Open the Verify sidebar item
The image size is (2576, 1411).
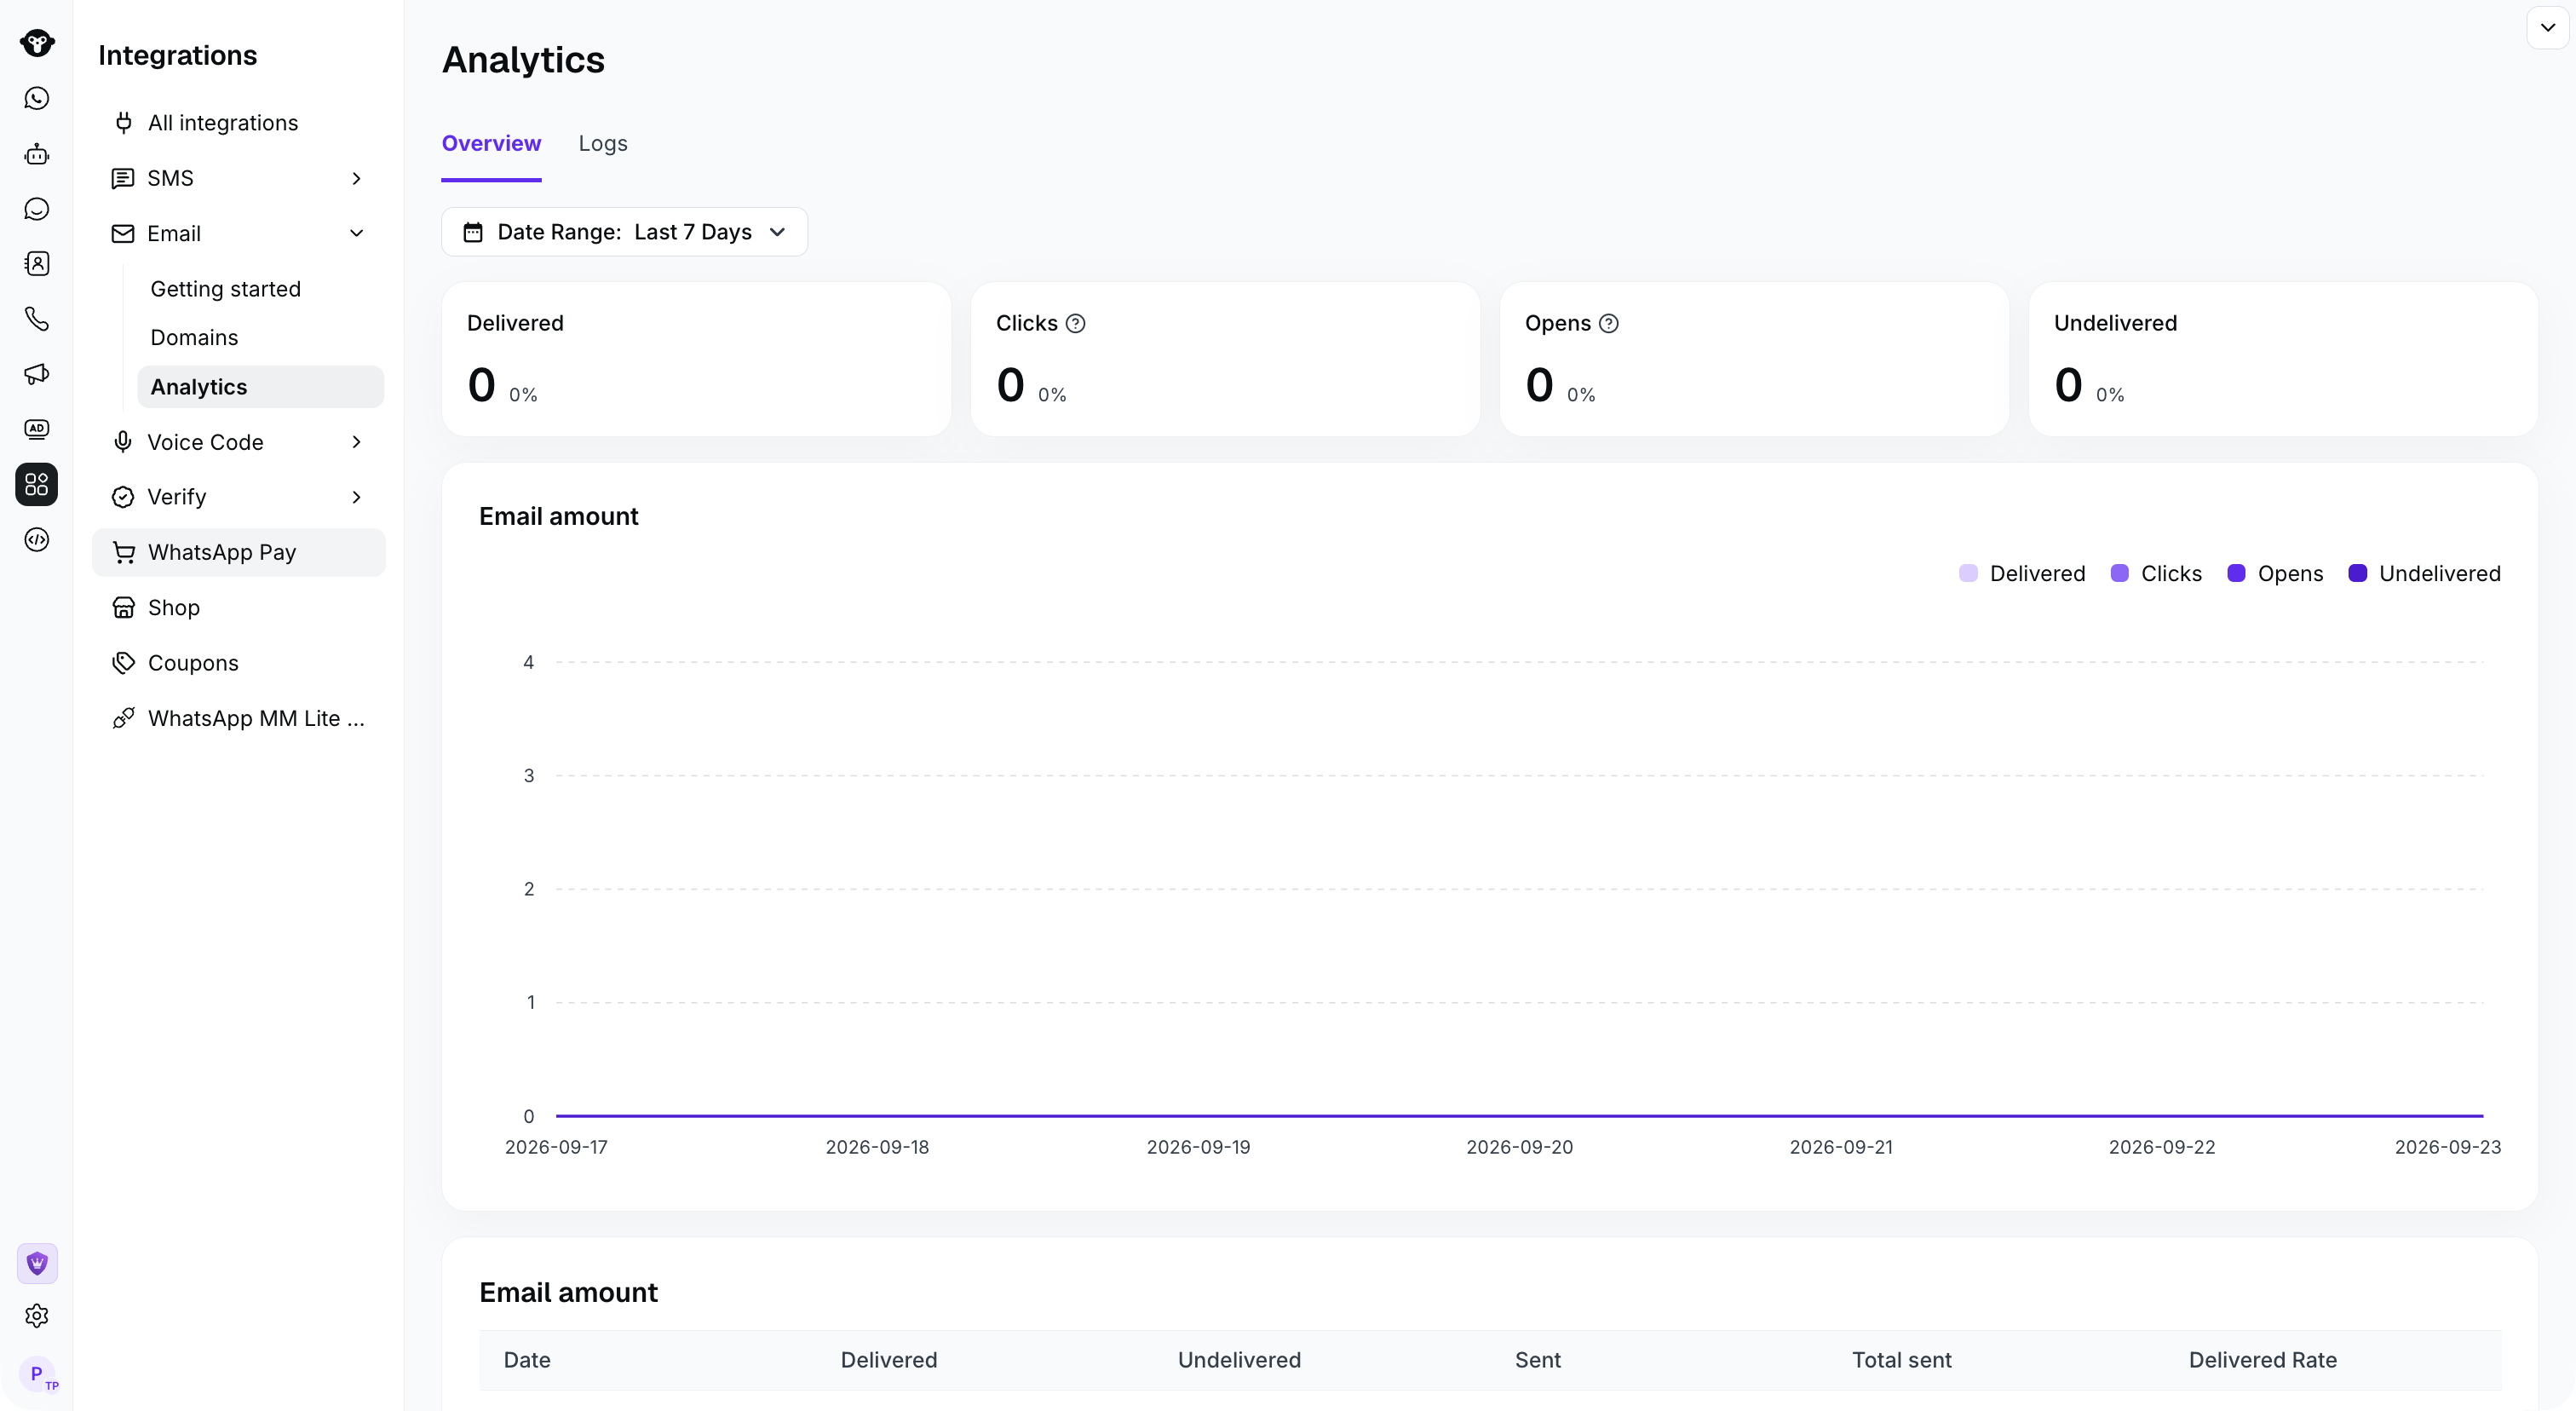pyautogui.click(x=239, y=497)
